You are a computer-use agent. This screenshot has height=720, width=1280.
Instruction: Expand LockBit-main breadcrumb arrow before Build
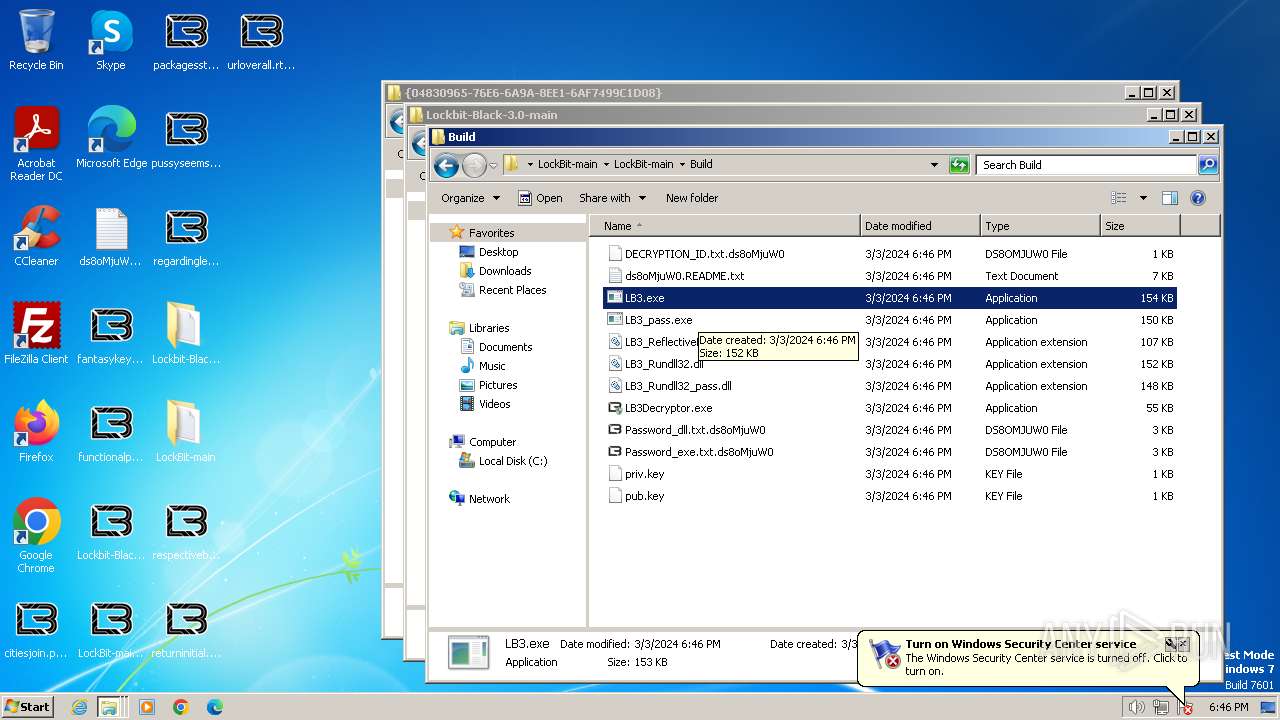[x=682, y=164]
